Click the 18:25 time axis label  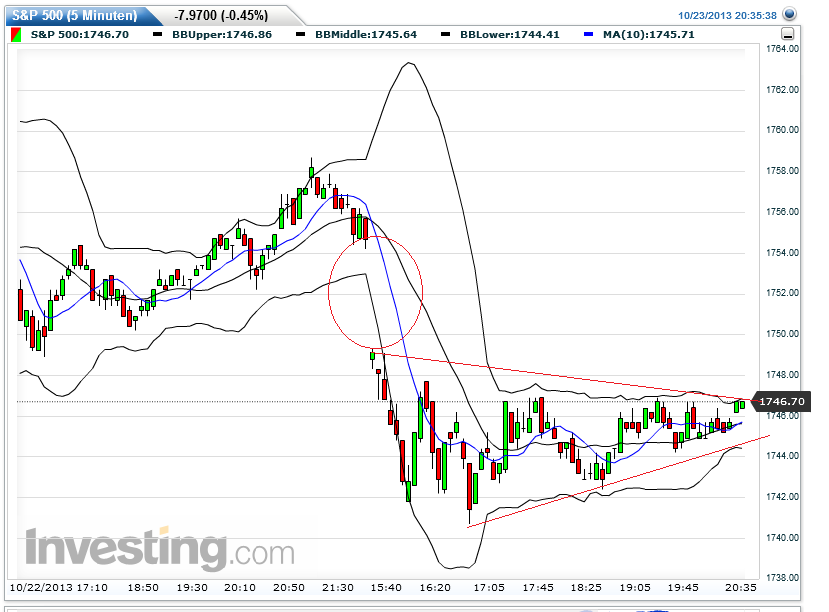pos(586,588)
